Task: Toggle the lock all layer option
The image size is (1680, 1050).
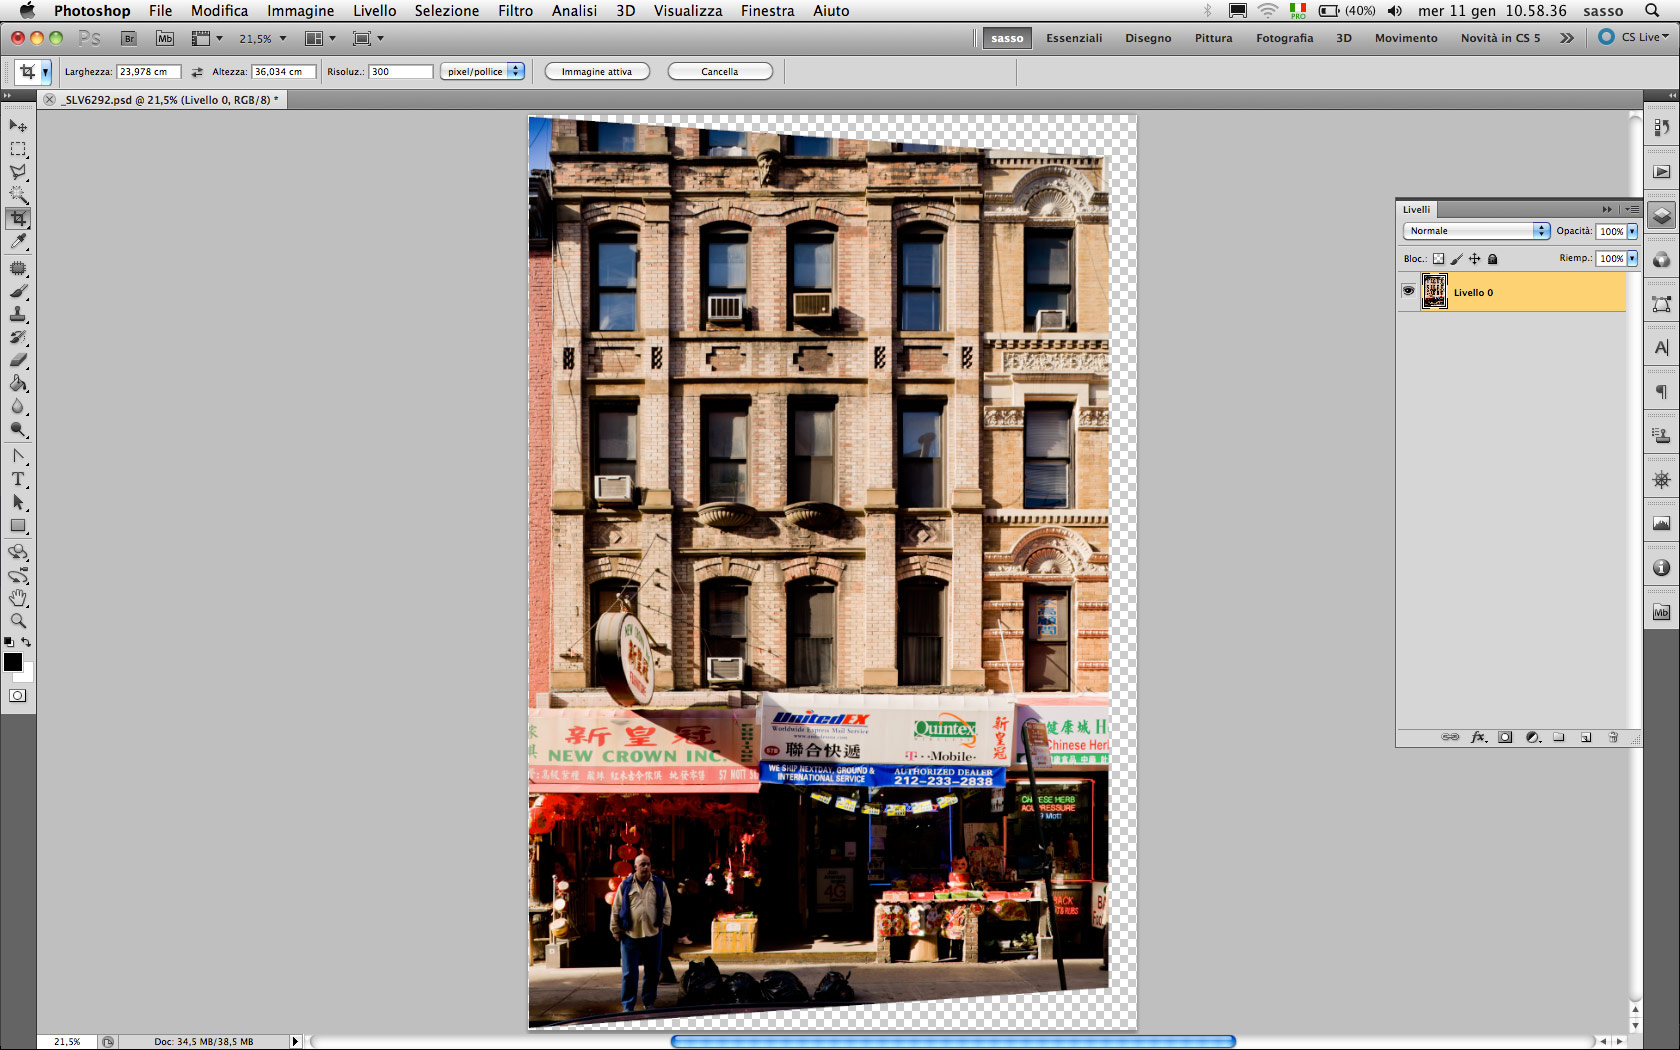Action: coord(1493,259)
